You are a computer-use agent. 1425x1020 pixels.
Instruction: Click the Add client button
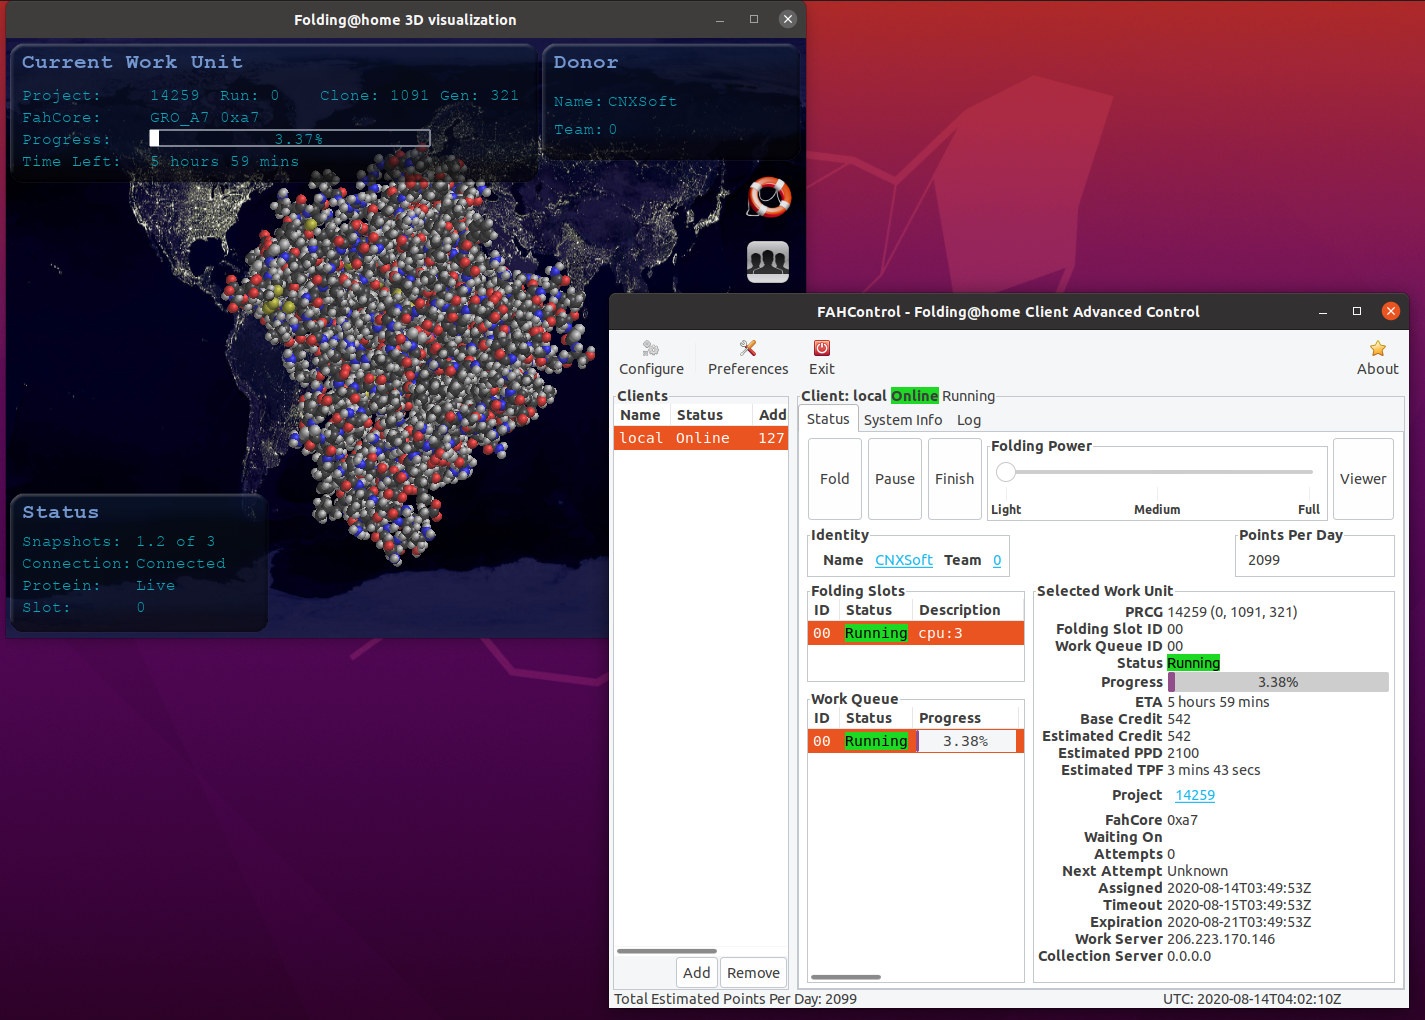(x=697, y=972)
